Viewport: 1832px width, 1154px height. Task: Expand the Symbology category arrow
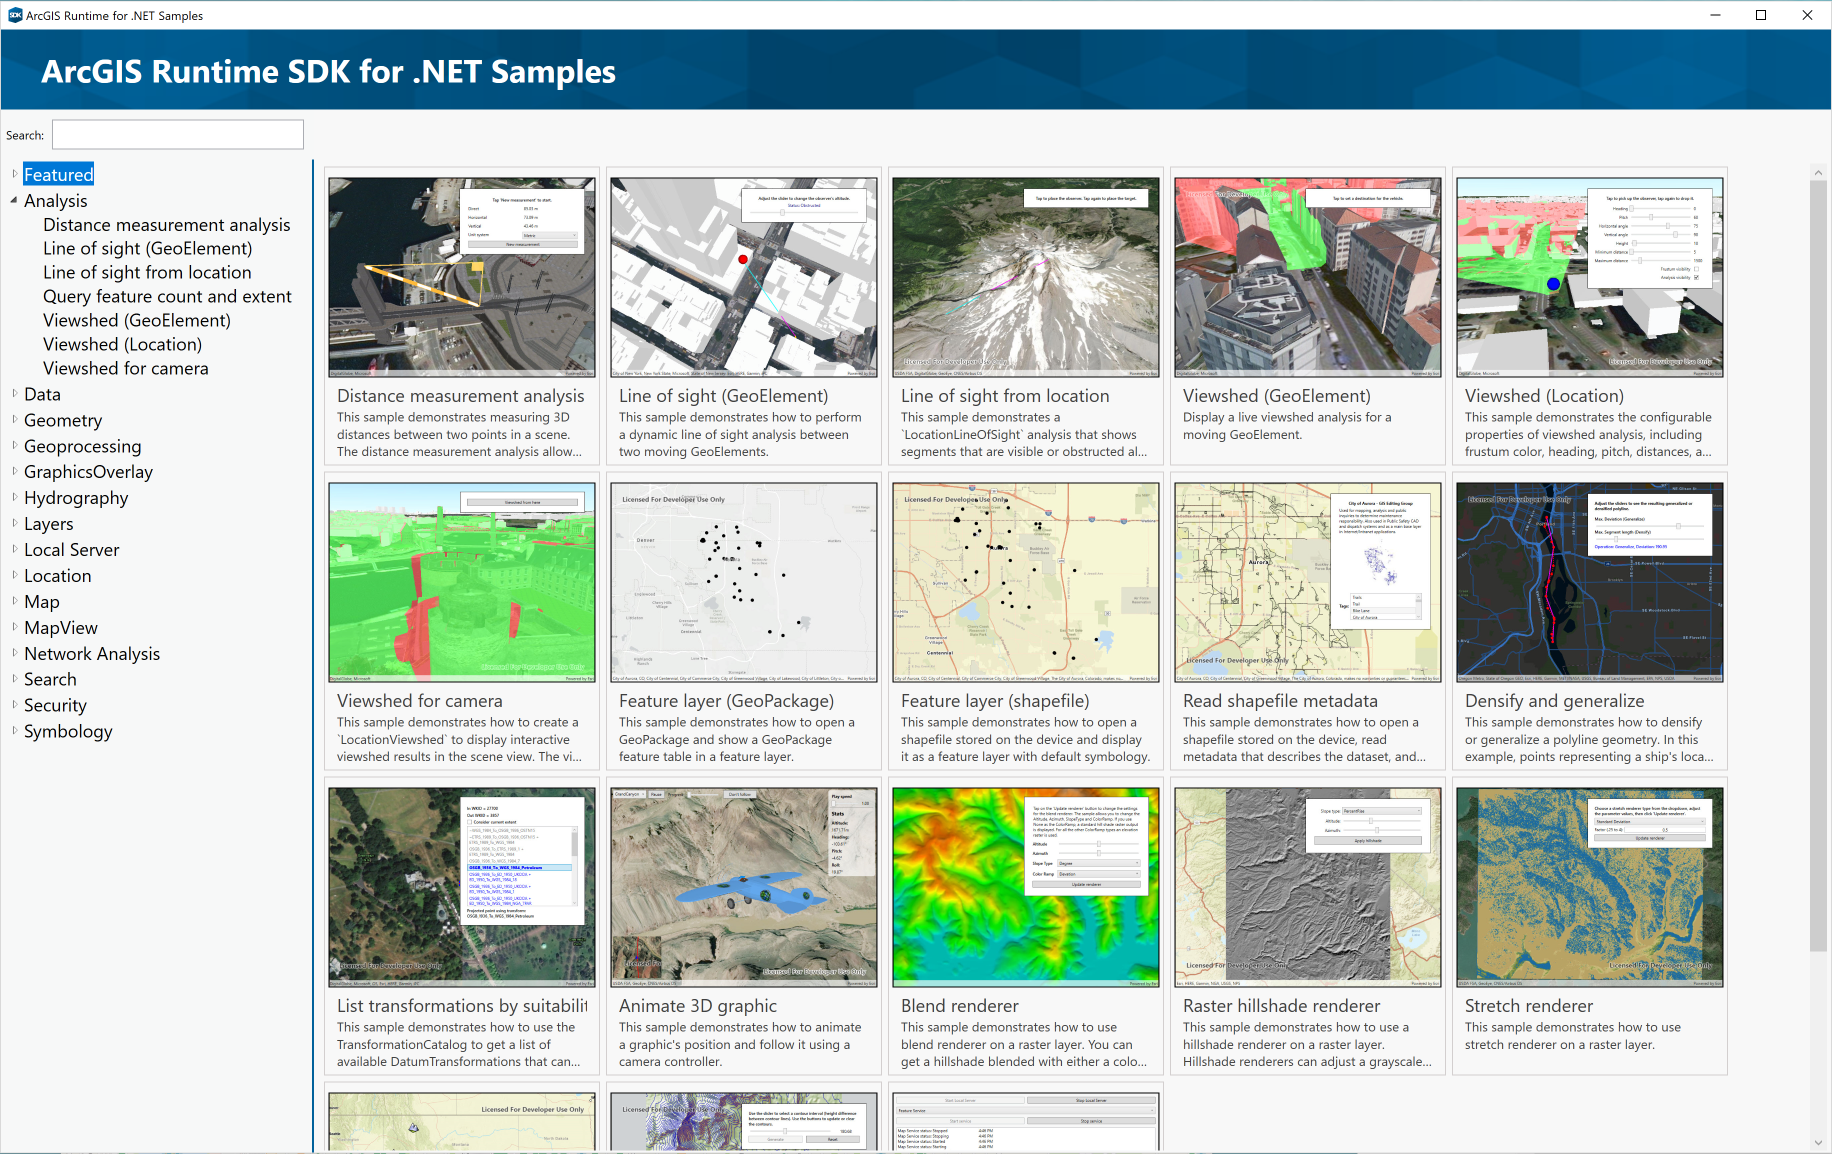point(14,730)
